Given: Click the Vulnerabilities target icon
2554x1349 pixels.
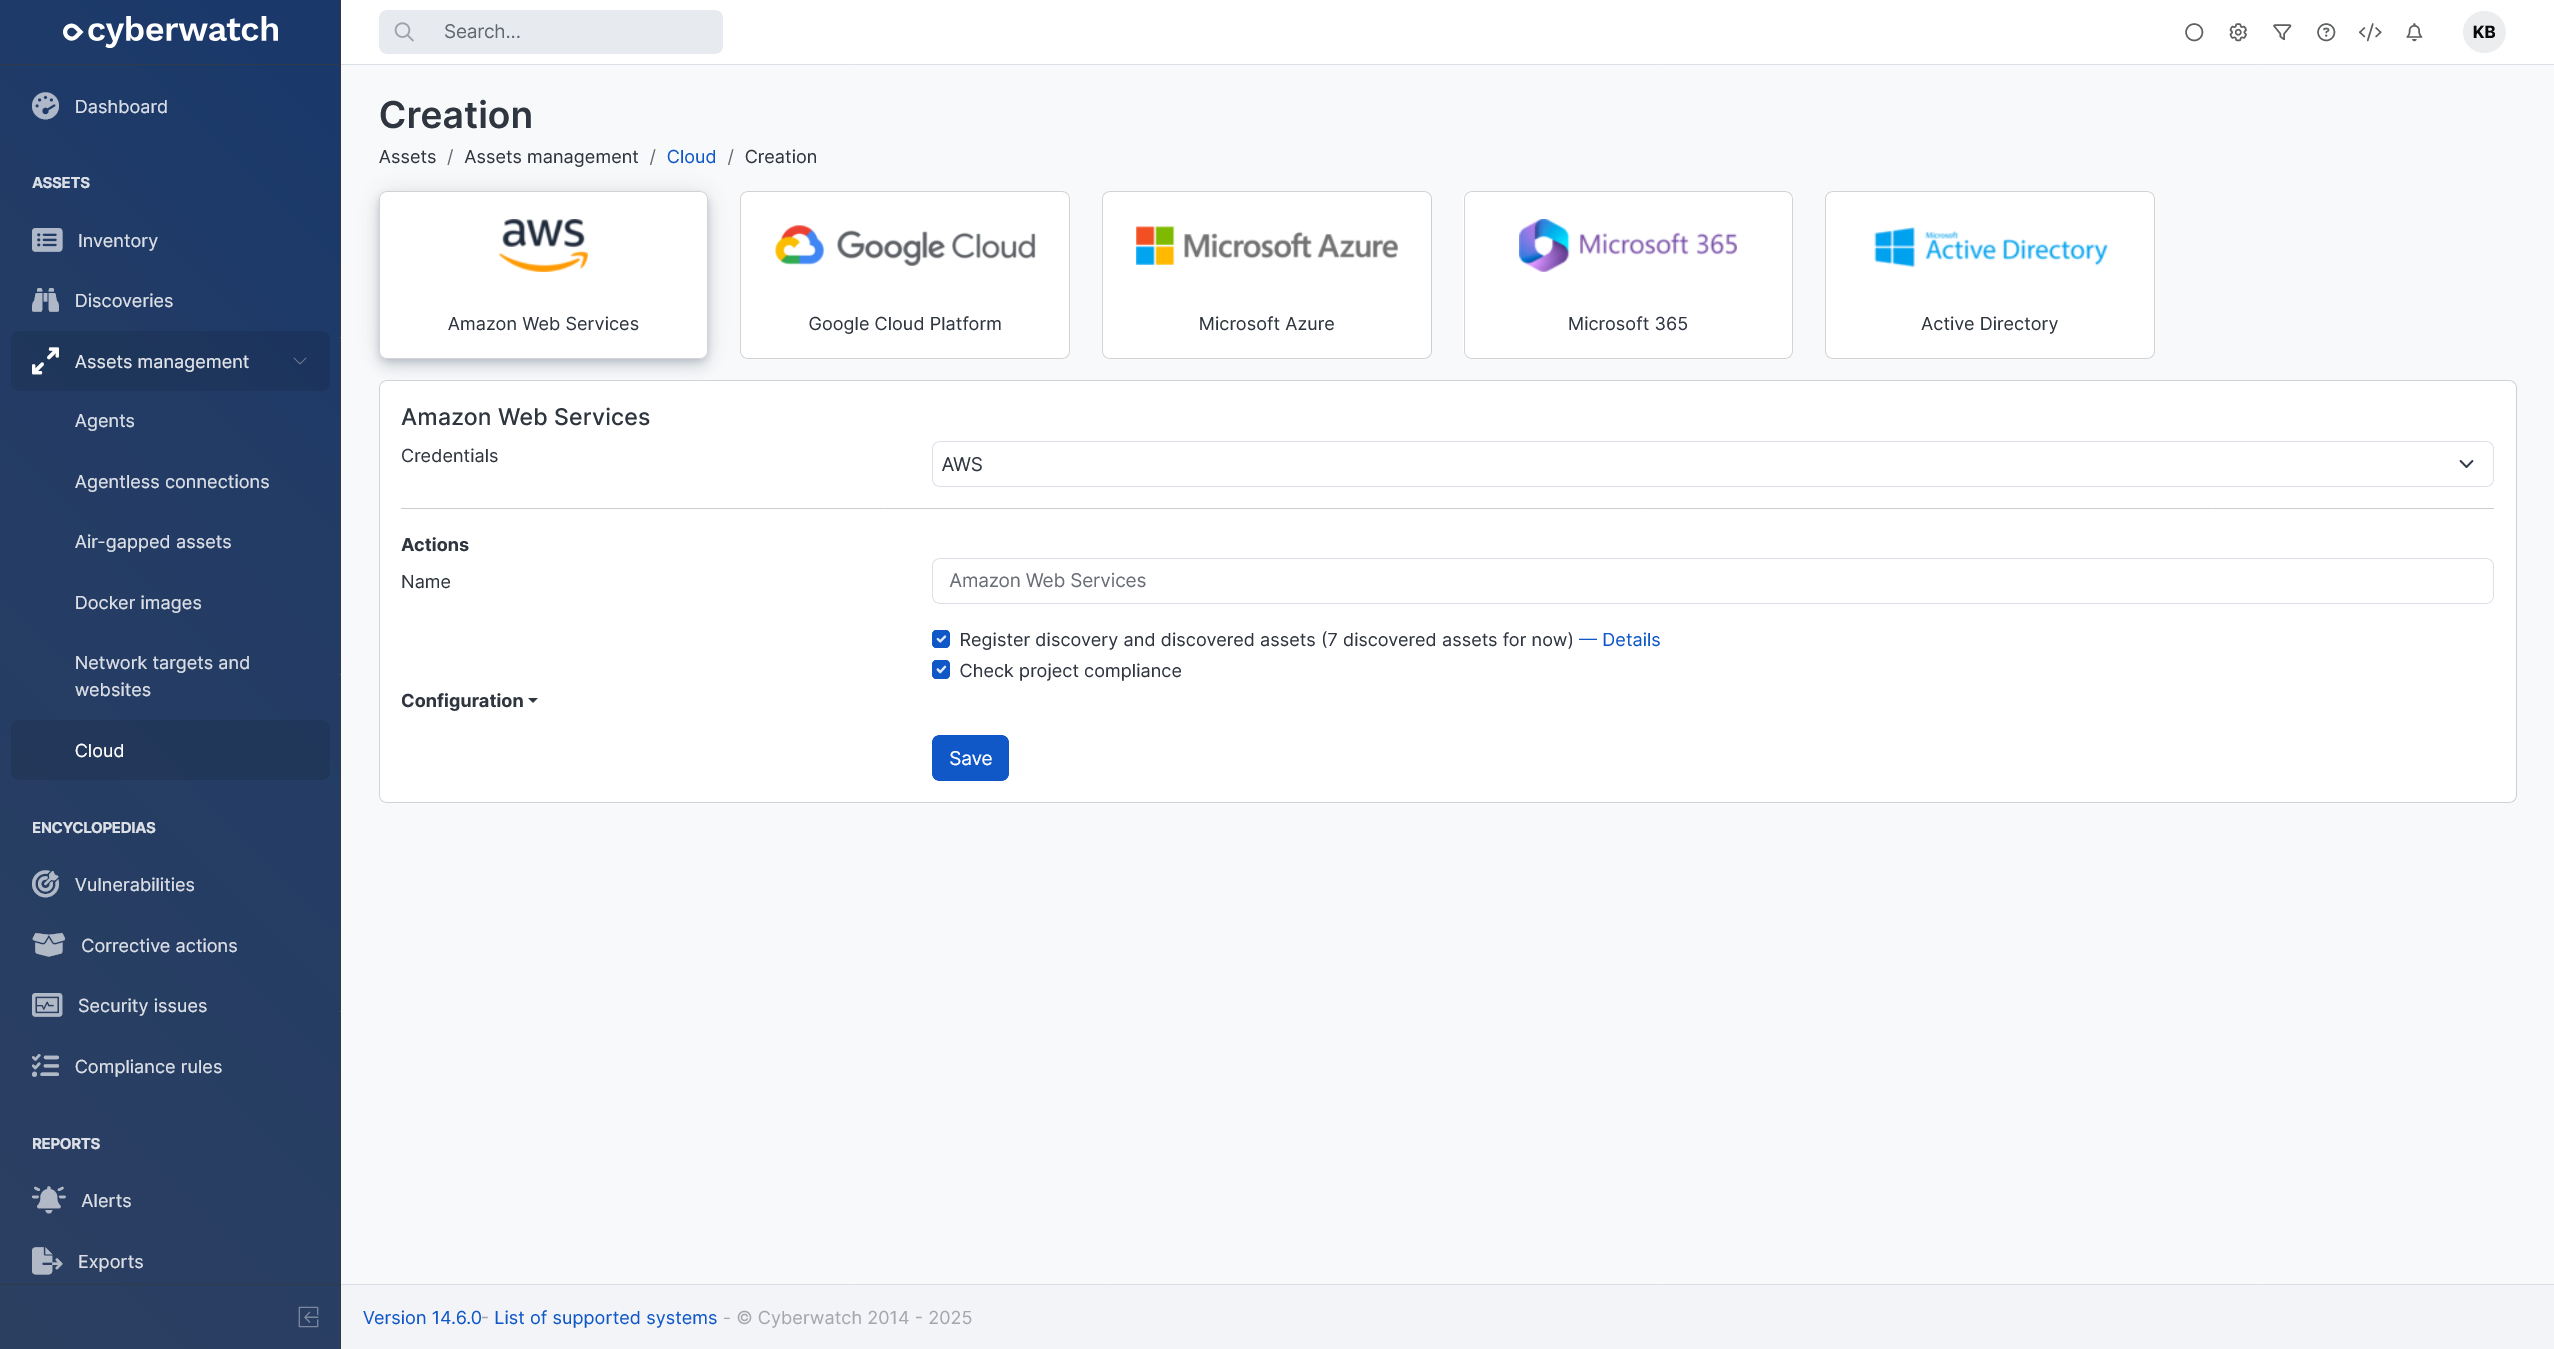Looking at the screenshot, I should point(45,884).
